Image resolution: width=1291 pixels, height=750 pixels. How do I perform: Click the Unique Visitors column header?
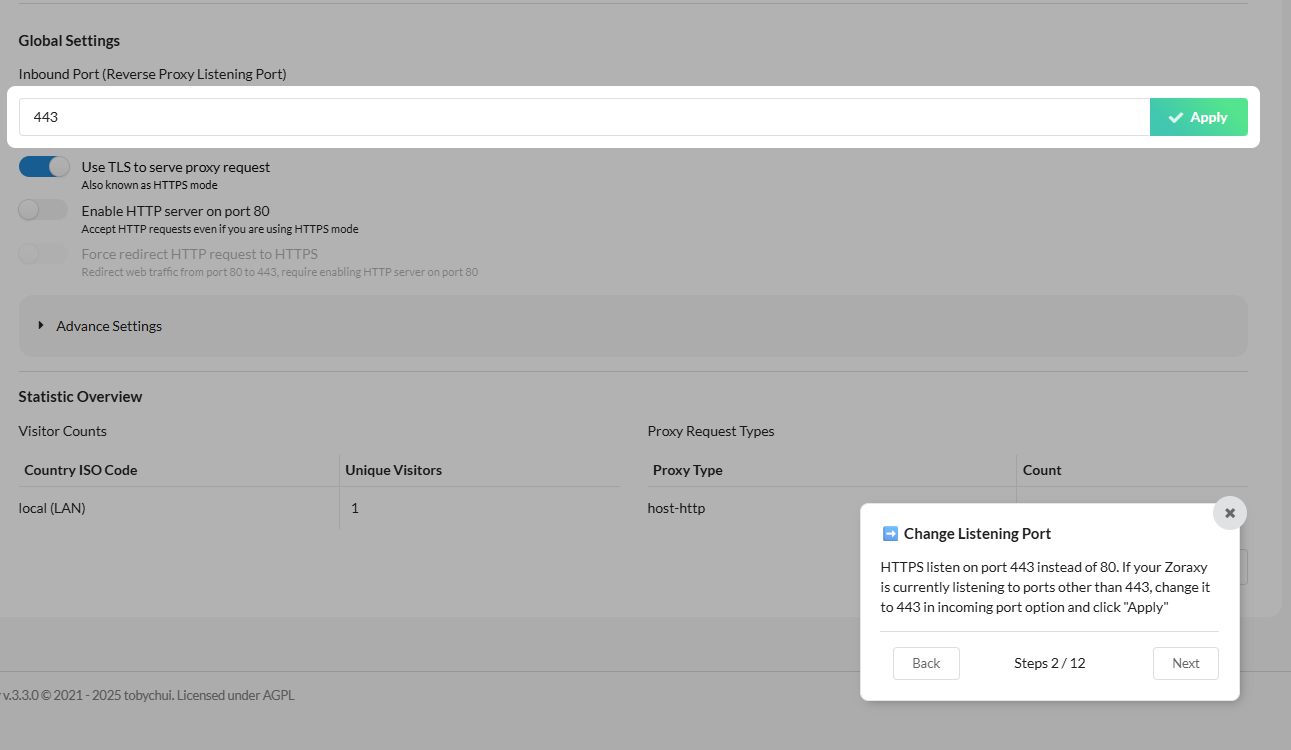pyautogui.click(x=393, y=470)
